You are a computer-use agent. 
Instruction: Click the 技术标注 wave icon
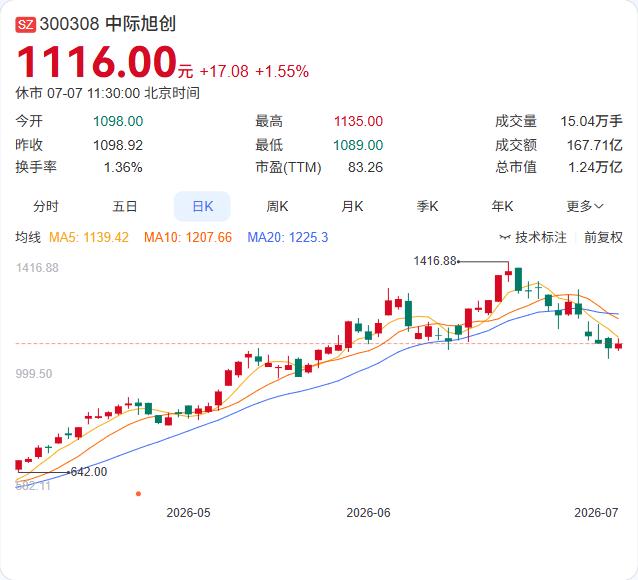(505, 237)
